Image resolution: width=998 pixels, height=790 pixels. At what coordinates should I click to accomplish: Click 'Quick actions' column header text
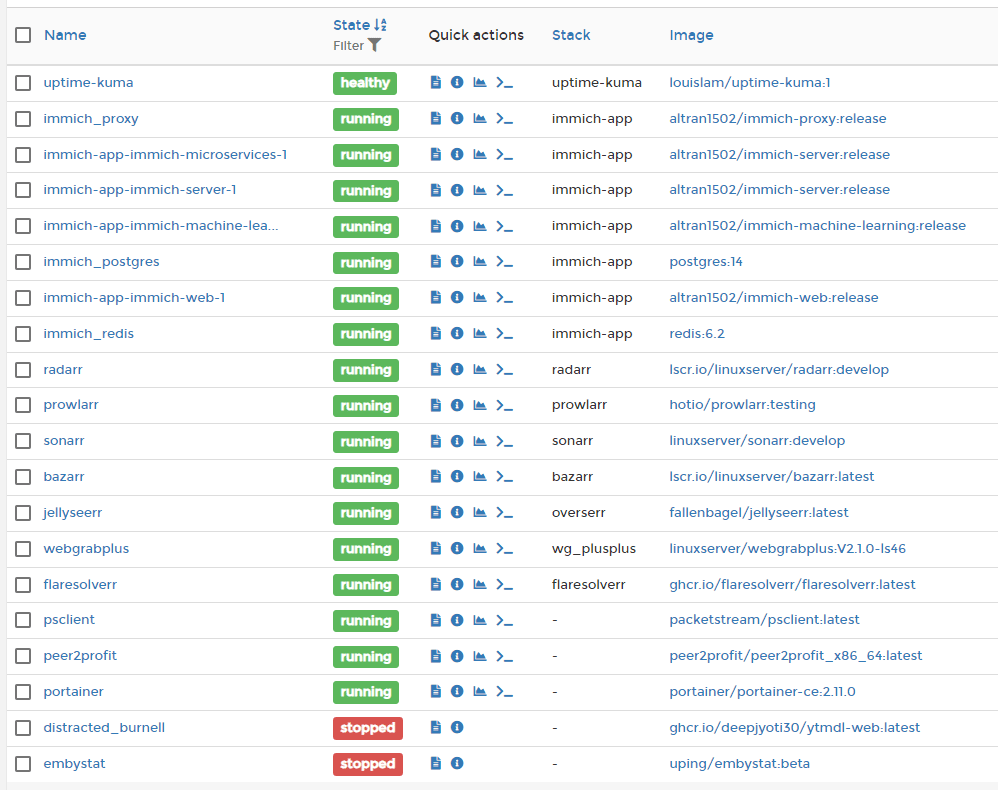(476, 35)
